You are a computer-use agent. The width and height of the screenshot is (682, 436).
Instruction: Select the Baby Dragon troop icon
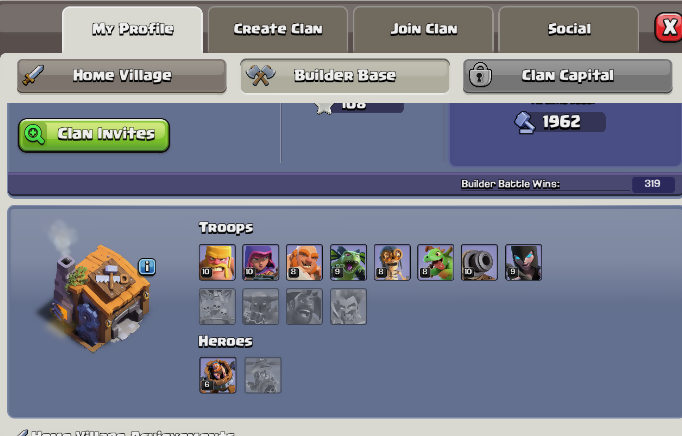pos(435,262)
